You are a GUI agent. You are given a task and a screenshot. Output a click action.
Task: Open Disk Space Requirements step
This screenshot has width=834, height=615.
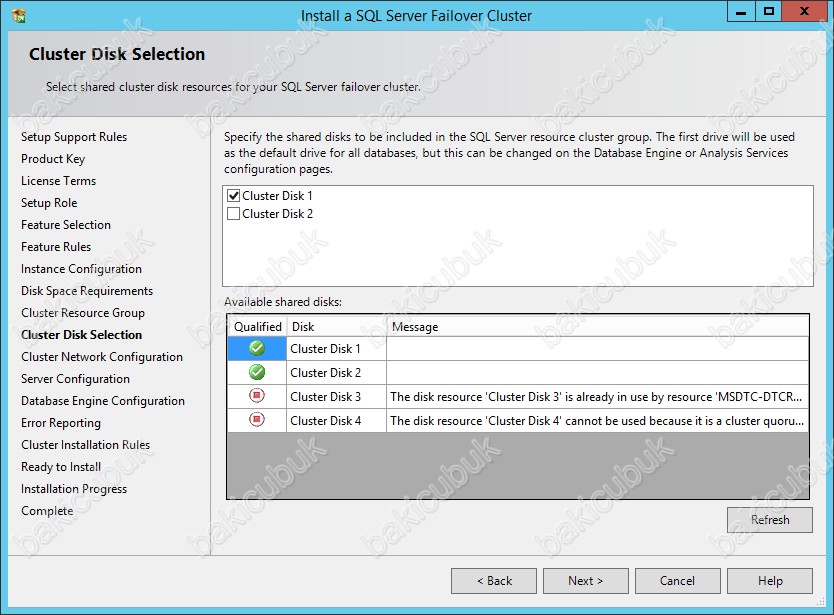87,290
